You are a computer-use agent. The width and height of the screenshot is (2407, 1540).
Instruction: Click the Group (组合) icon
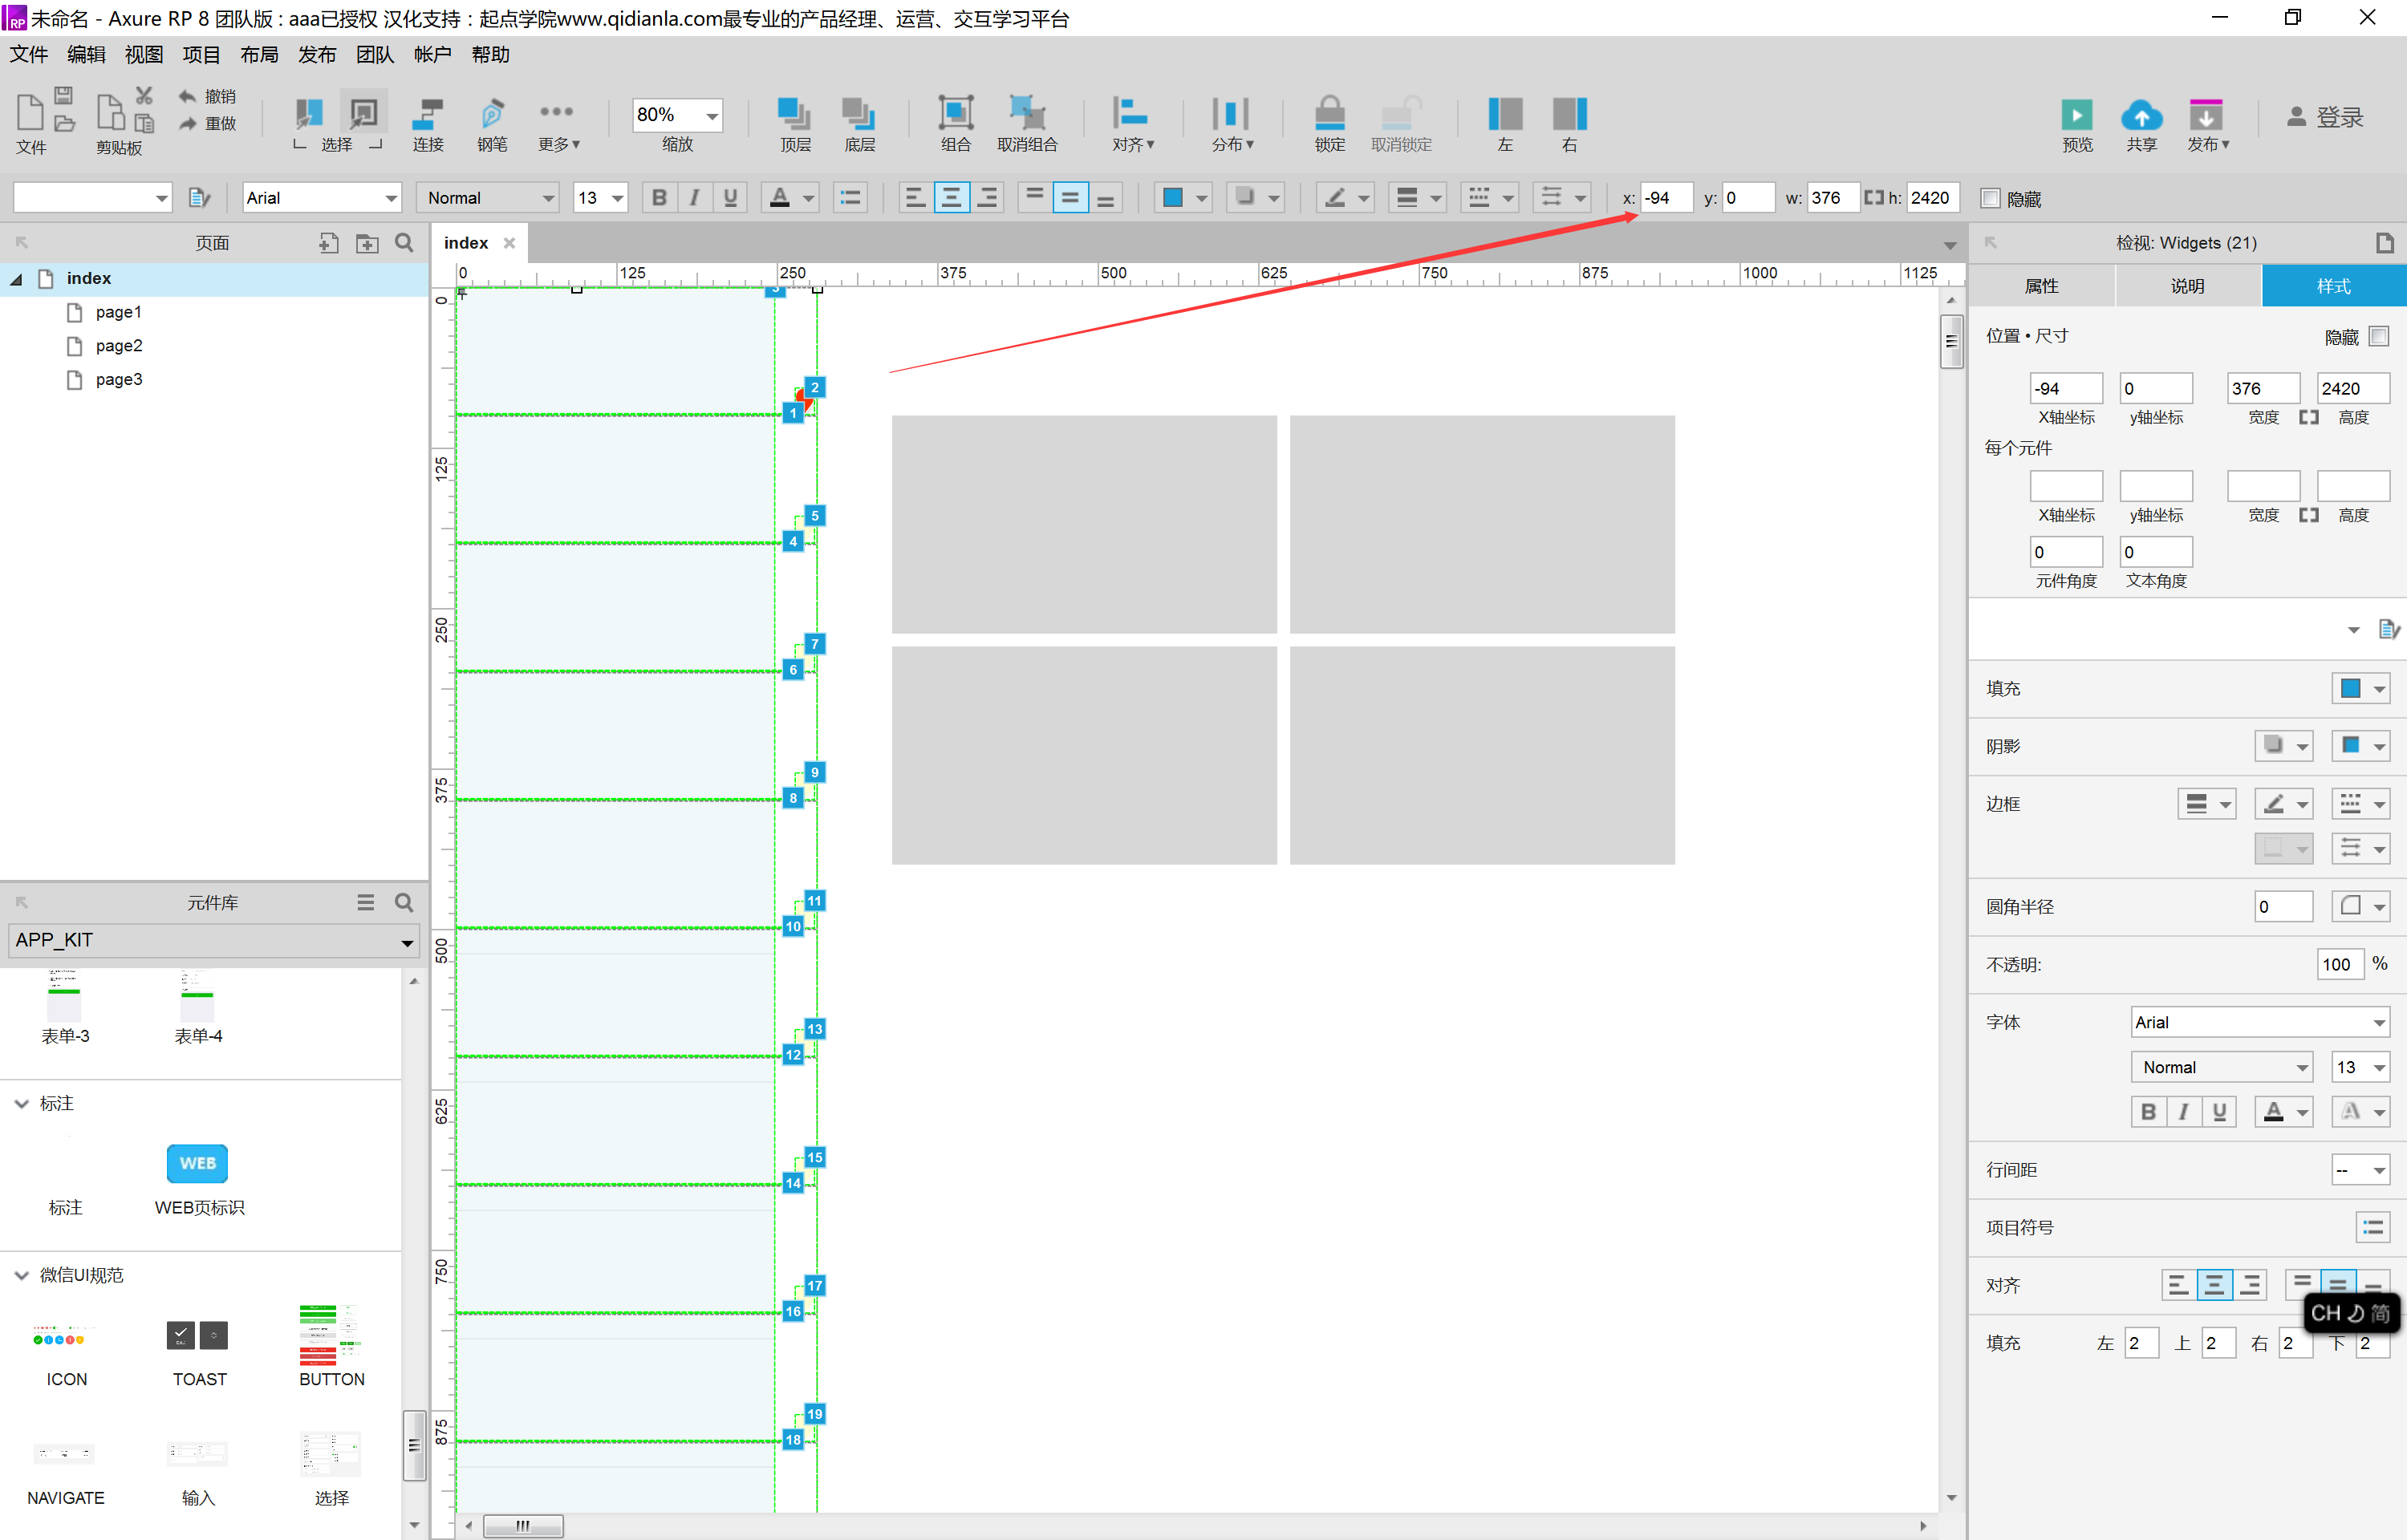955,114
